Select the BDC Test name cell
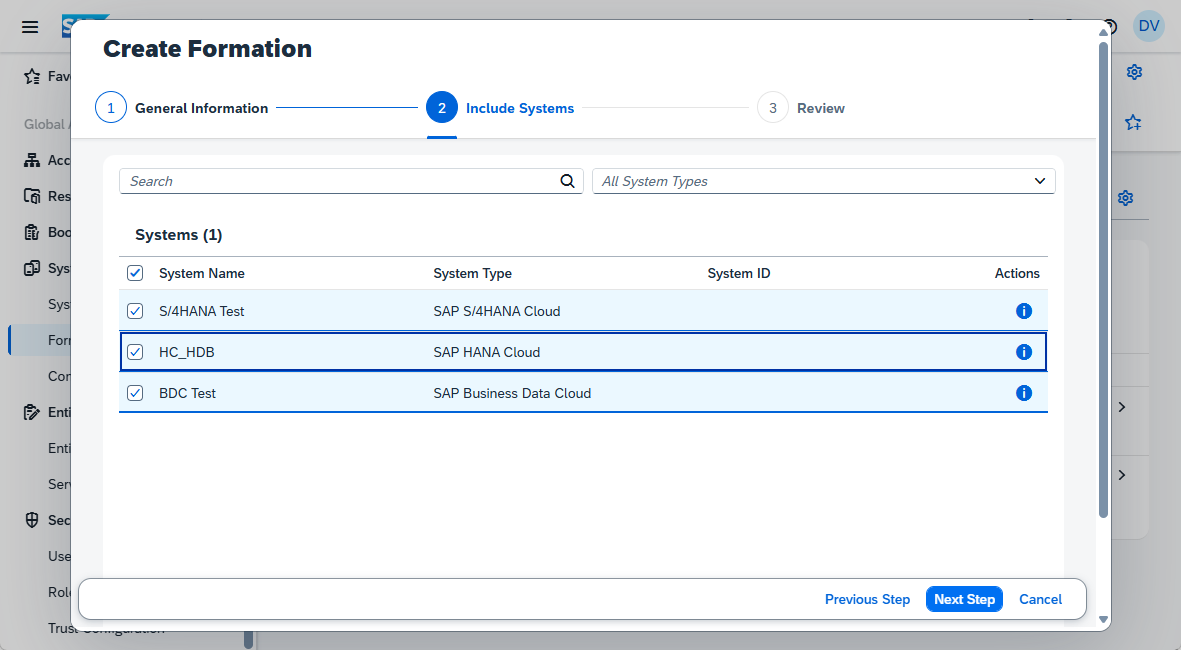 point(188,393)
